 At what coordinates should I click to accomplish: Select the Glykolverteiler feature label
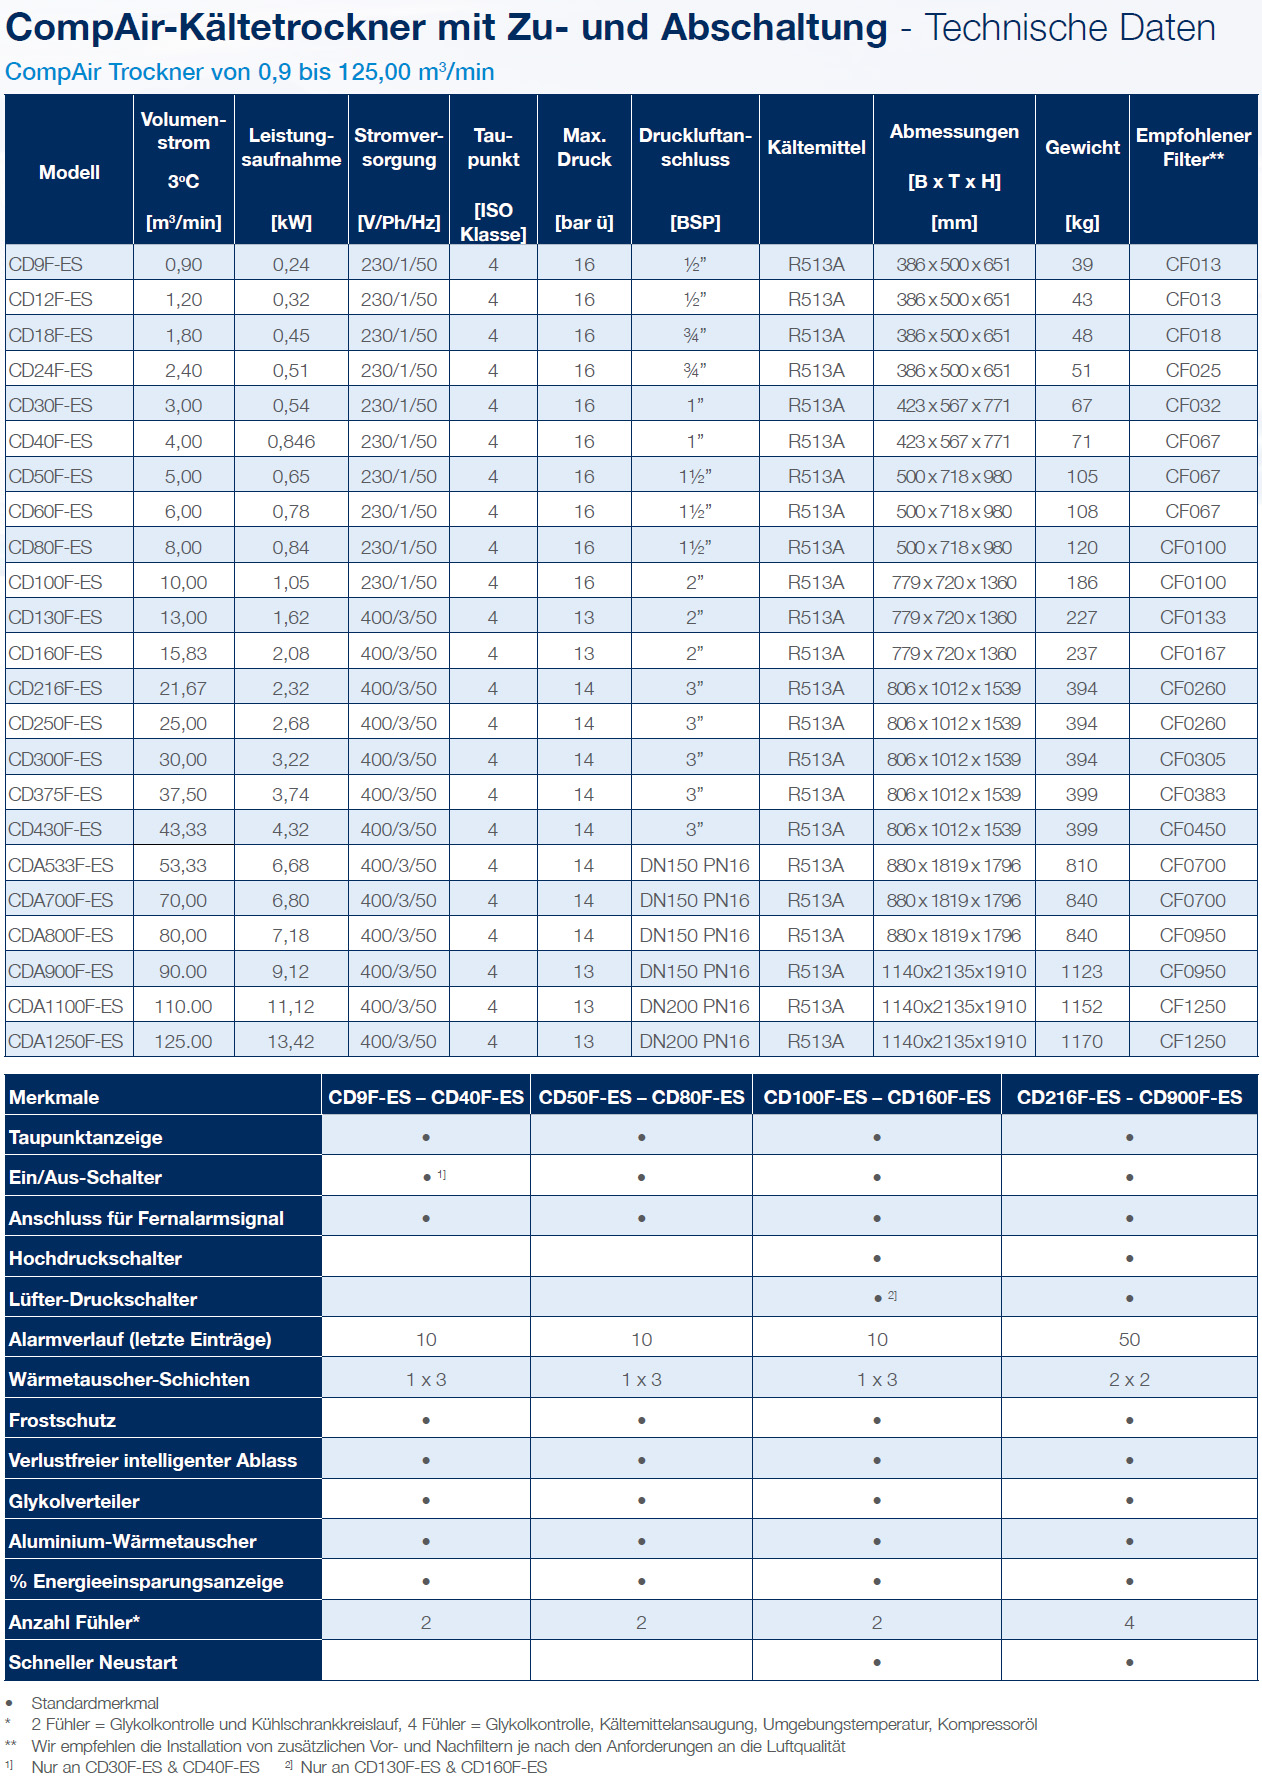tap(74, 1501)
